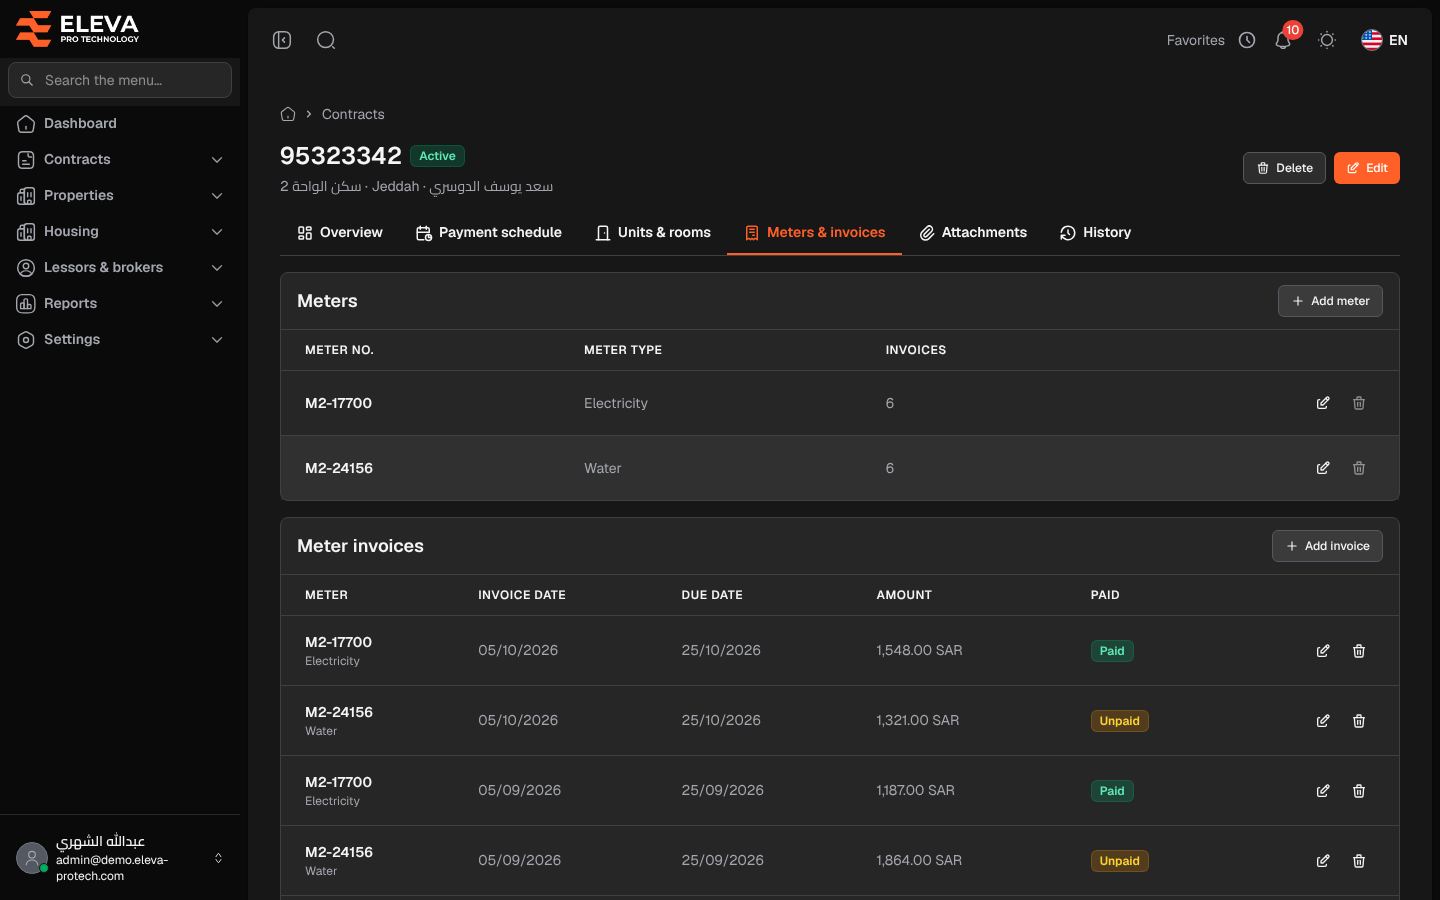The height and width of the screenshot is (900, 1440).
Task: Expand the Housing sidebar menu
Action: click(120, 231)
